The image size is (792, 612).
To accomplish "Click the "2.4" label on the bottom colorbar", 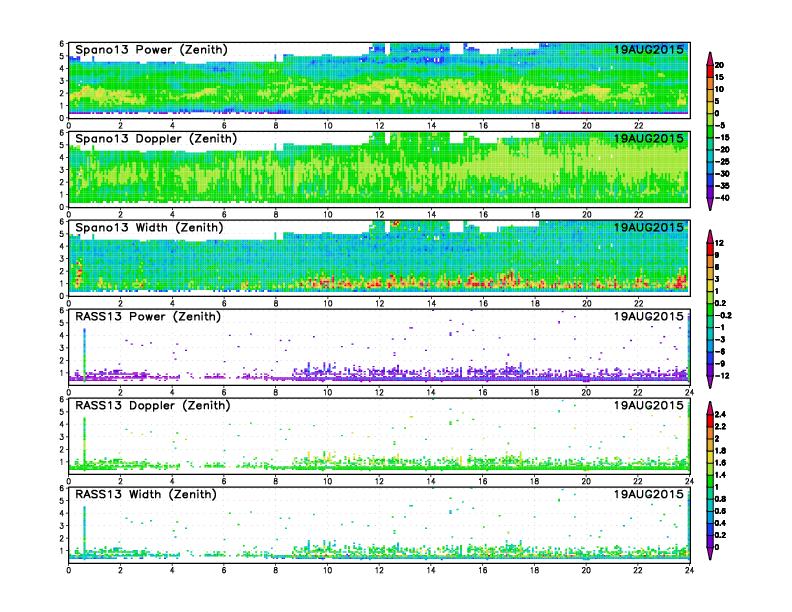I will pos(721,415).
